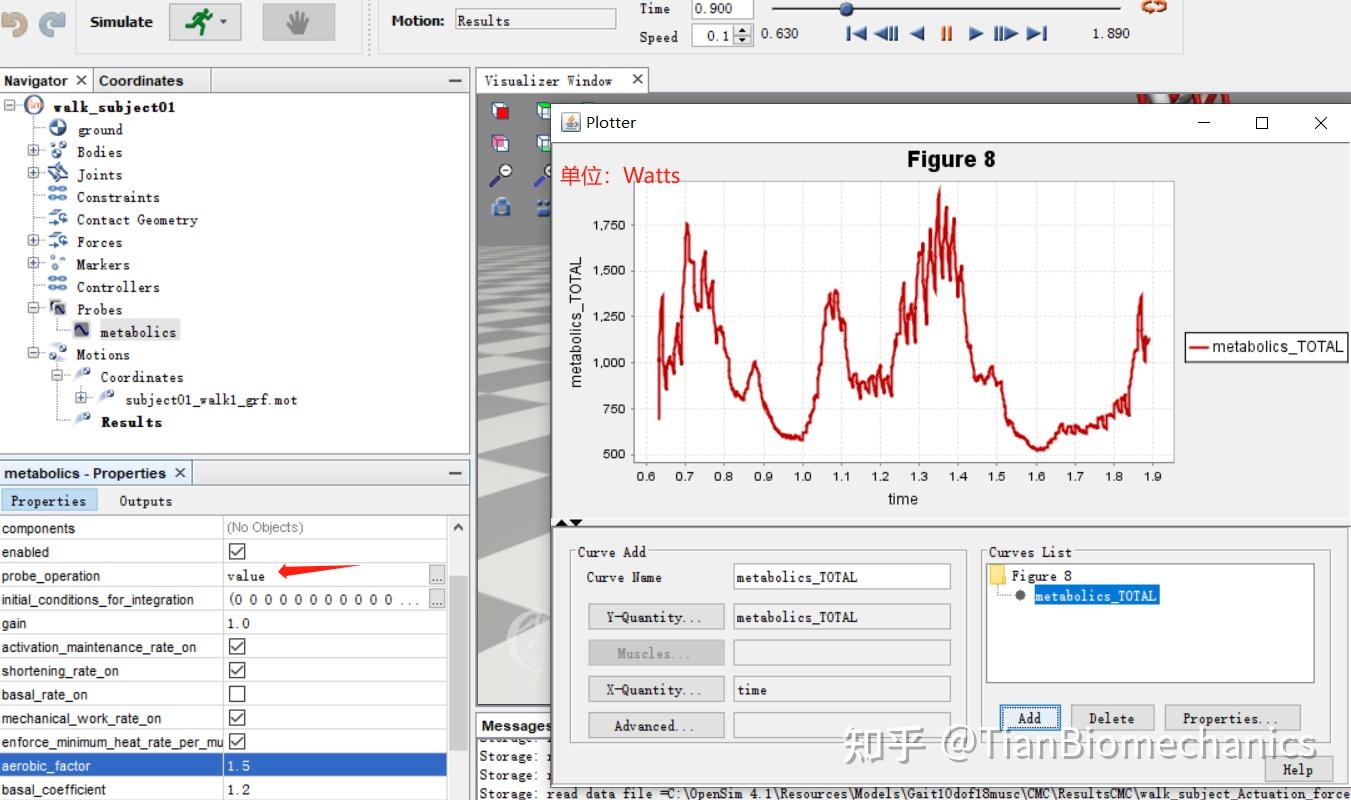Expand the subject01_walk1_grf.mot tree node
This screenshot has height=800, width=1351.
(x=82, y=398)
